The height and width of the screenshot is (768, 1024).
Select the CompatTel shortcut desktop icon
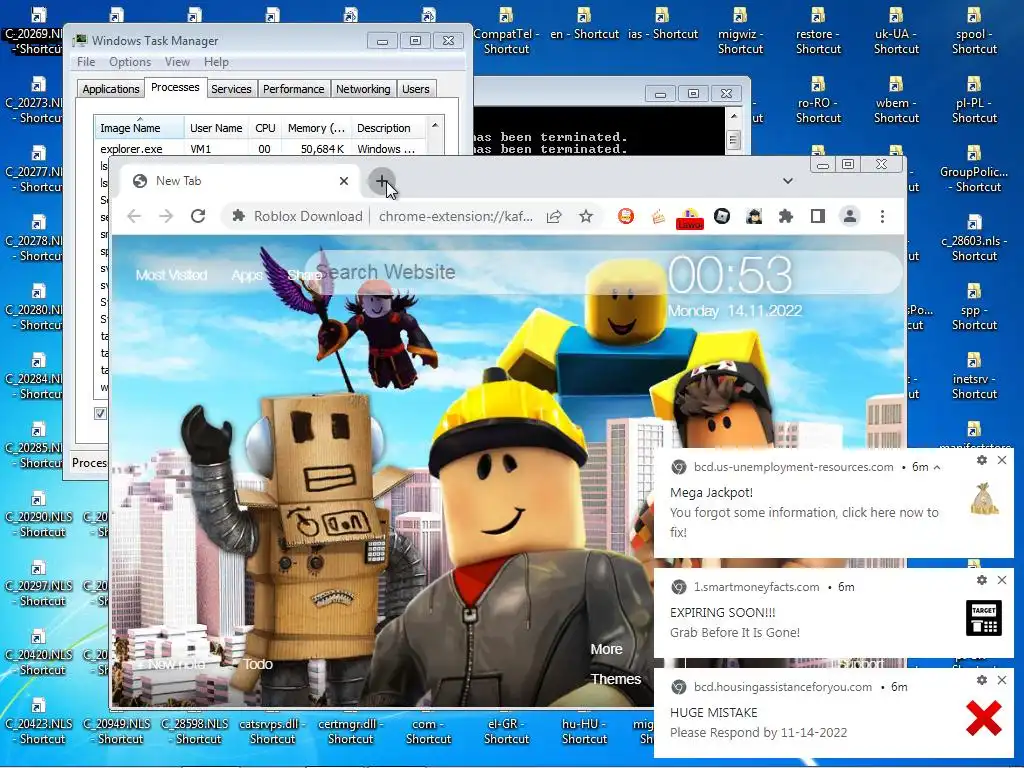(506, 31)
